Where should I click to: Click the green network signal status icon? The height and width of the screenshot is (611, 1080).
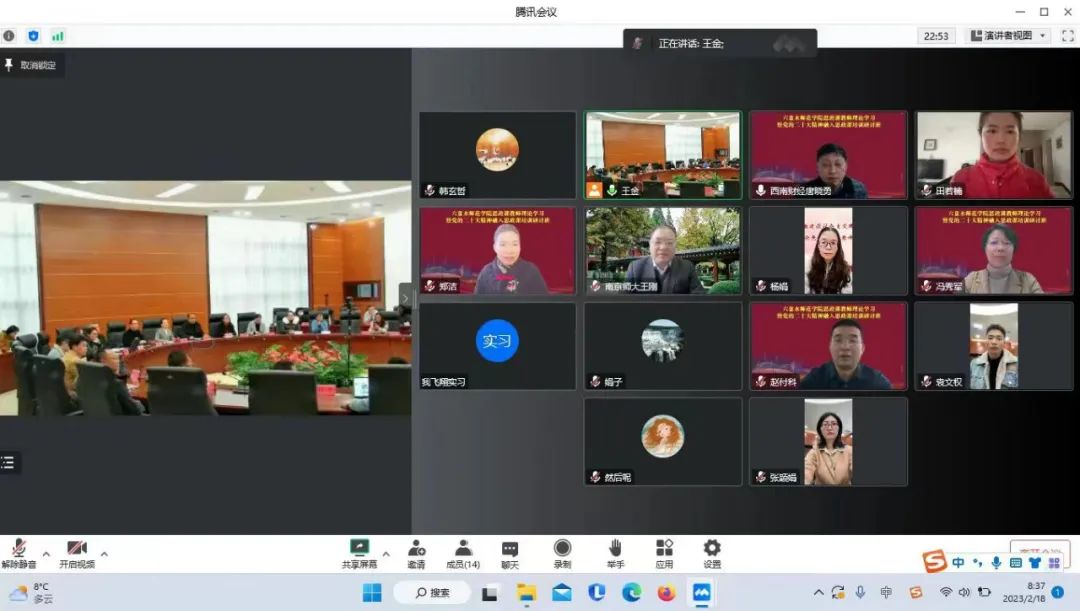click(58, 36)
